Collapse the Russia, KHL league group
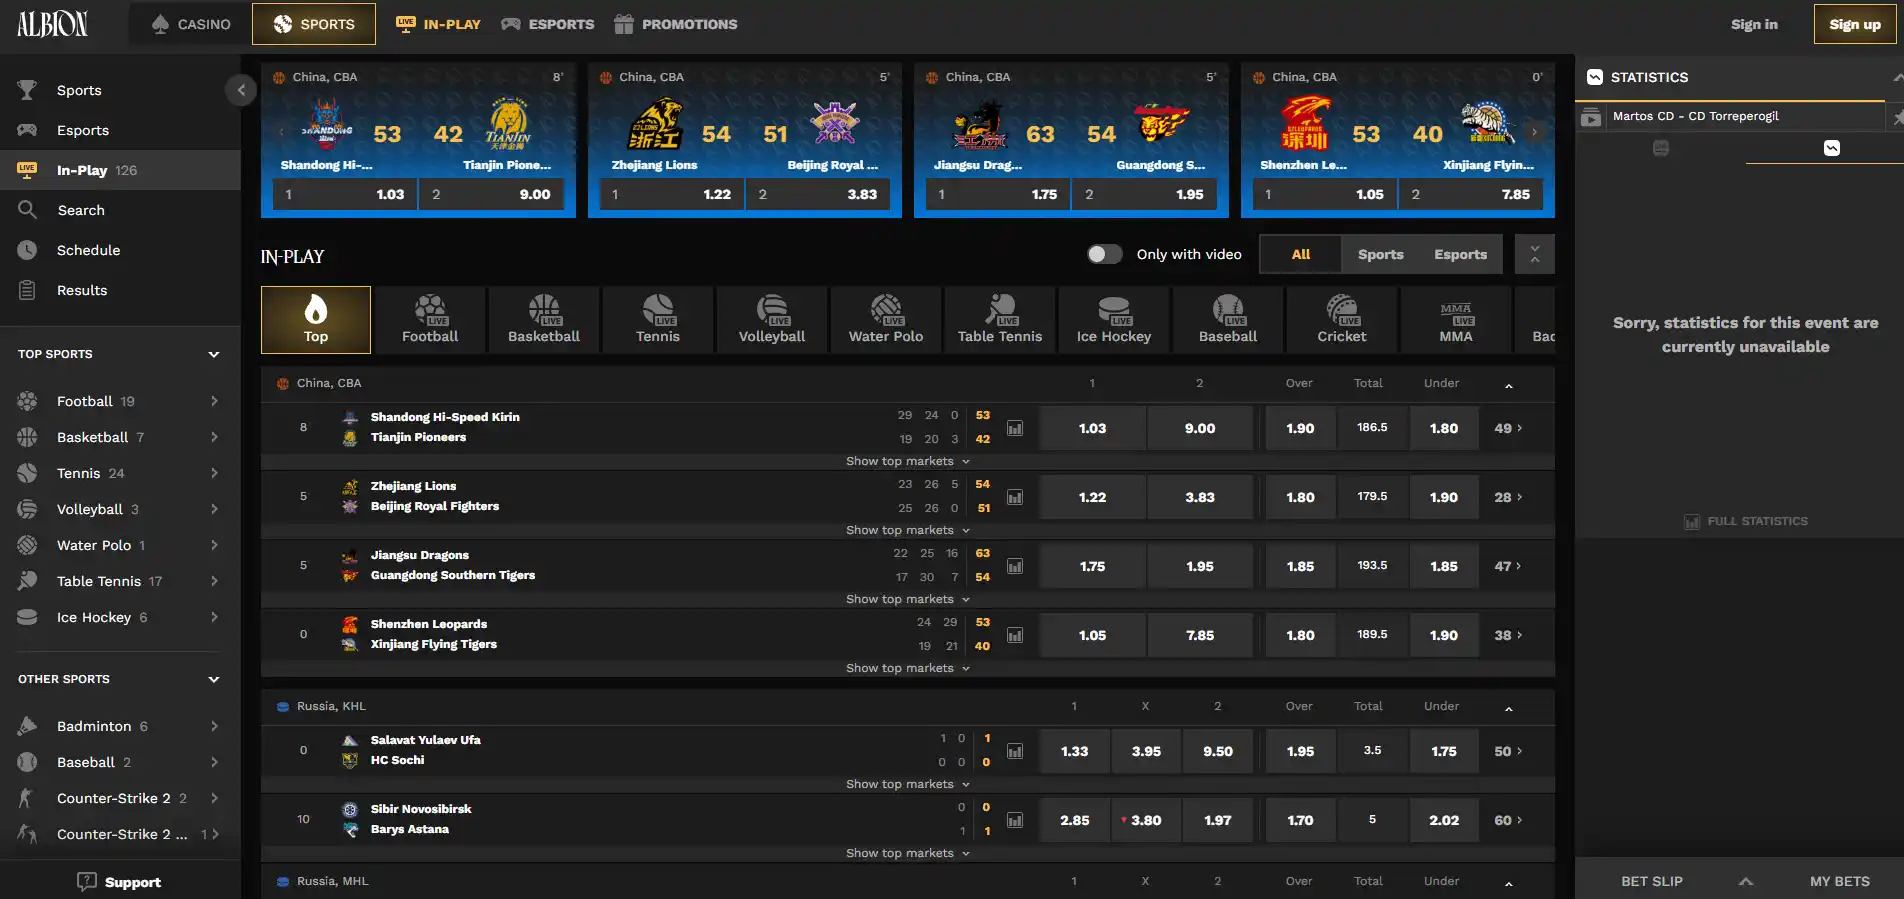1904x899 pixels. coord(1509,708)
